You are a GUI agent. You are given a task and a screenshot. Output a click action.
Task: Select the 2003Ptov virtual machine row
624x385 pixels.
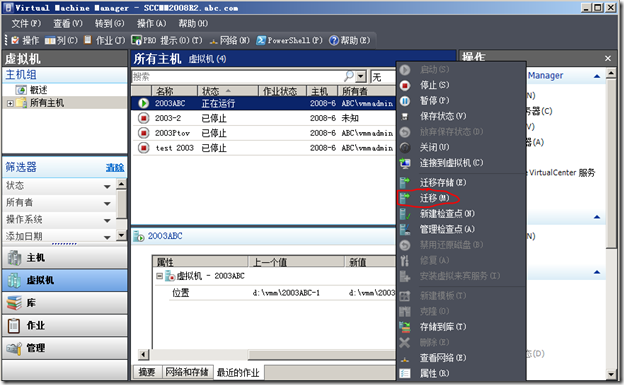[263, 133]
